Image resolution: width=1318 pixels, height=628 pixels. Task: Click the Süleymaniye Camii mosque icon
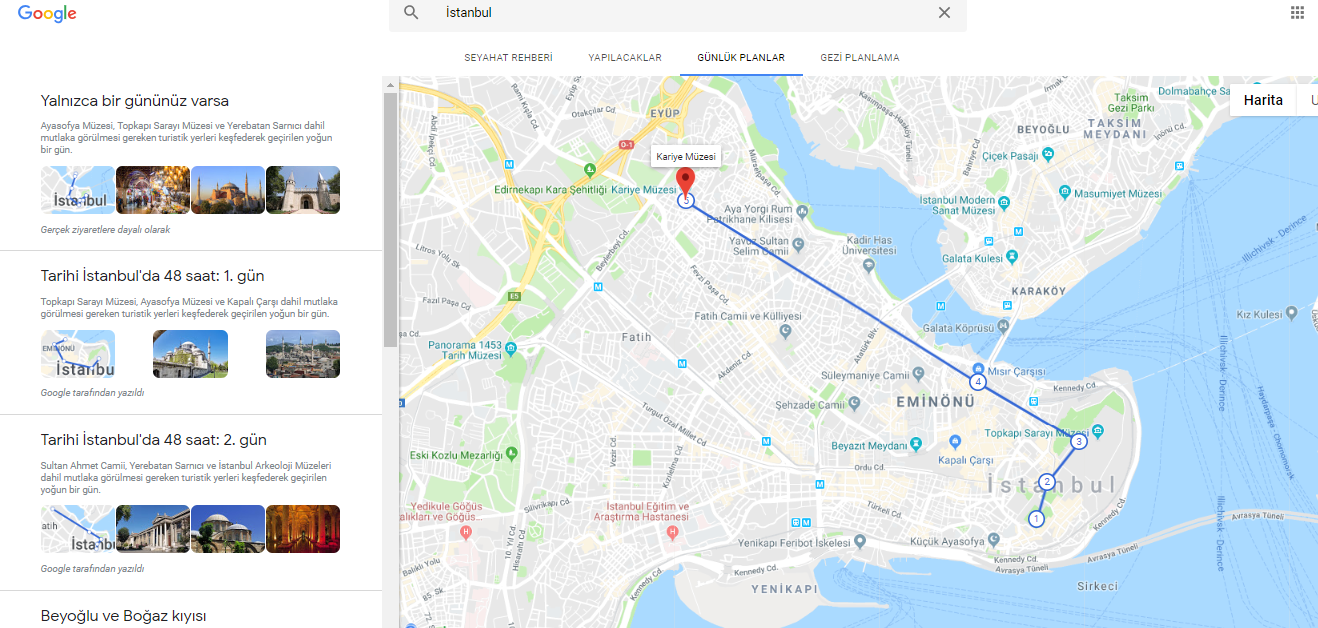[x=919, y=375]
